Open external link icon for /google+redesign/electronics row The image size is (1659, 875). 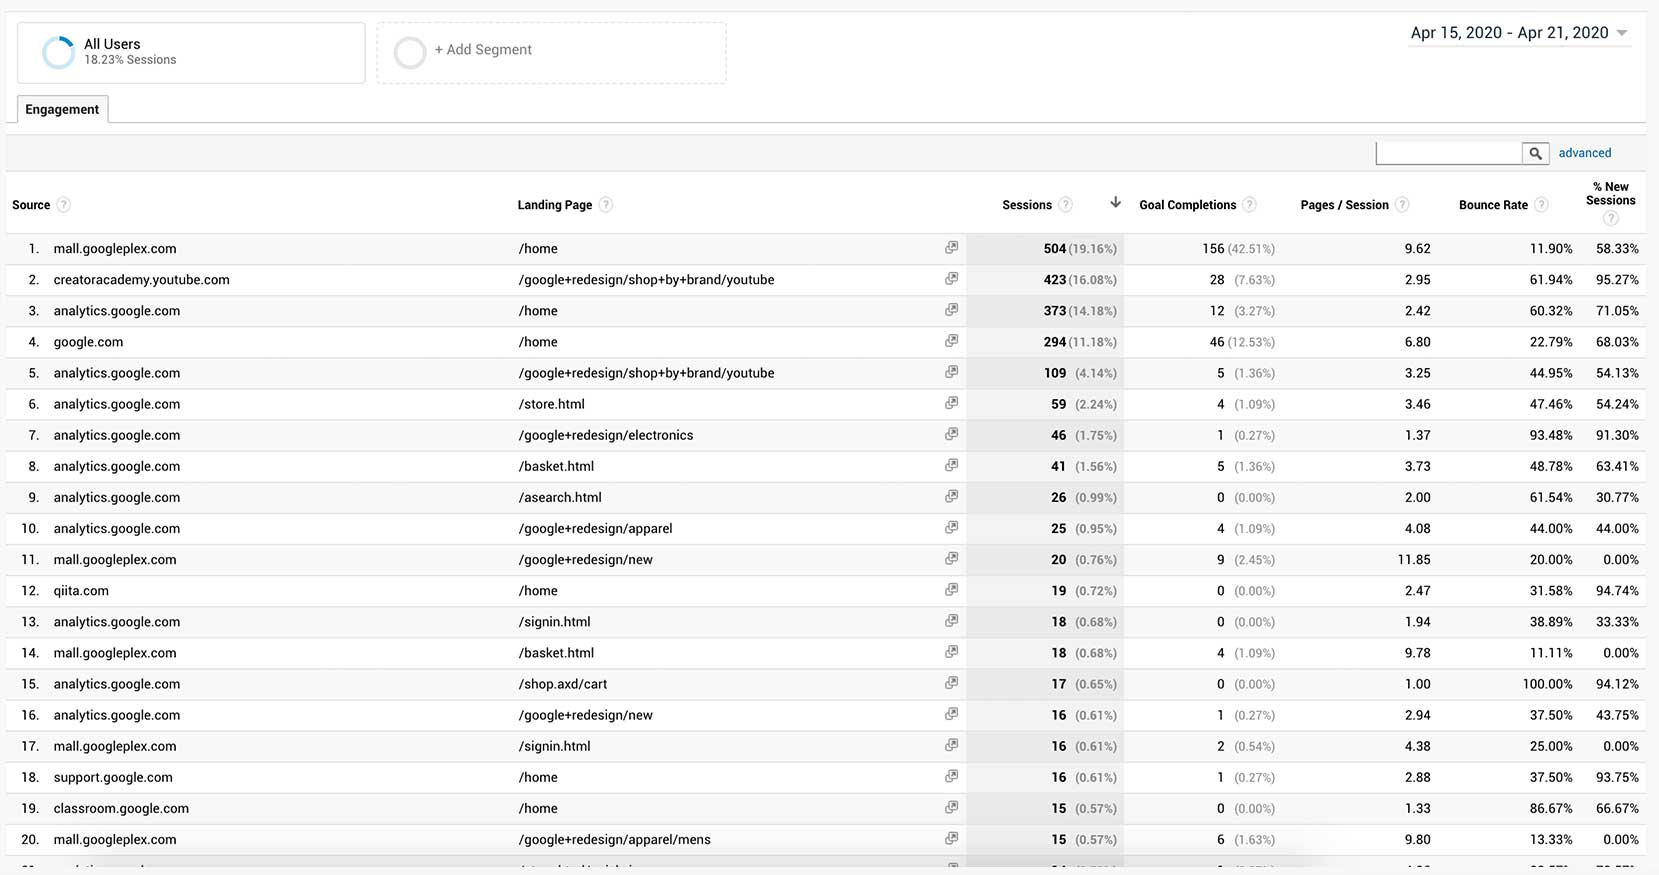(951, 434)
